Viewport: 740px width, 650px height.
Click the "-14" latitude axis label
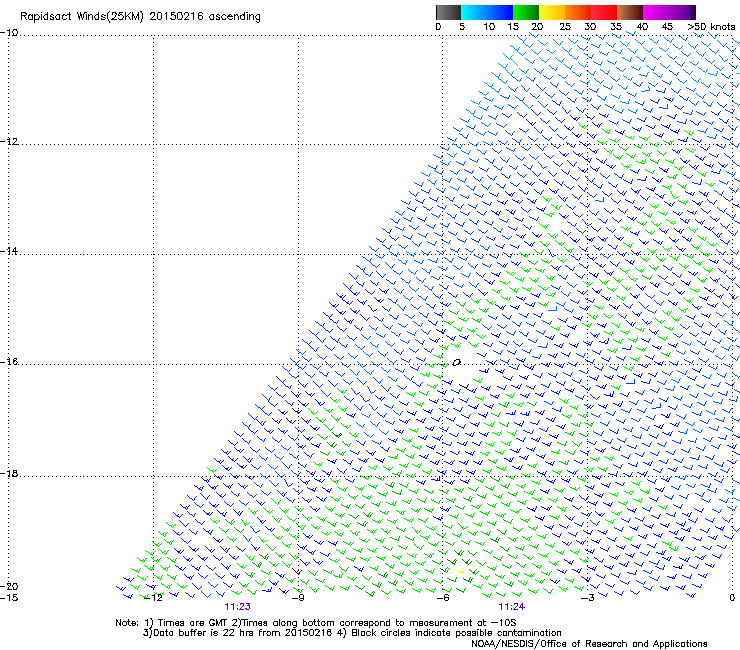9,251
